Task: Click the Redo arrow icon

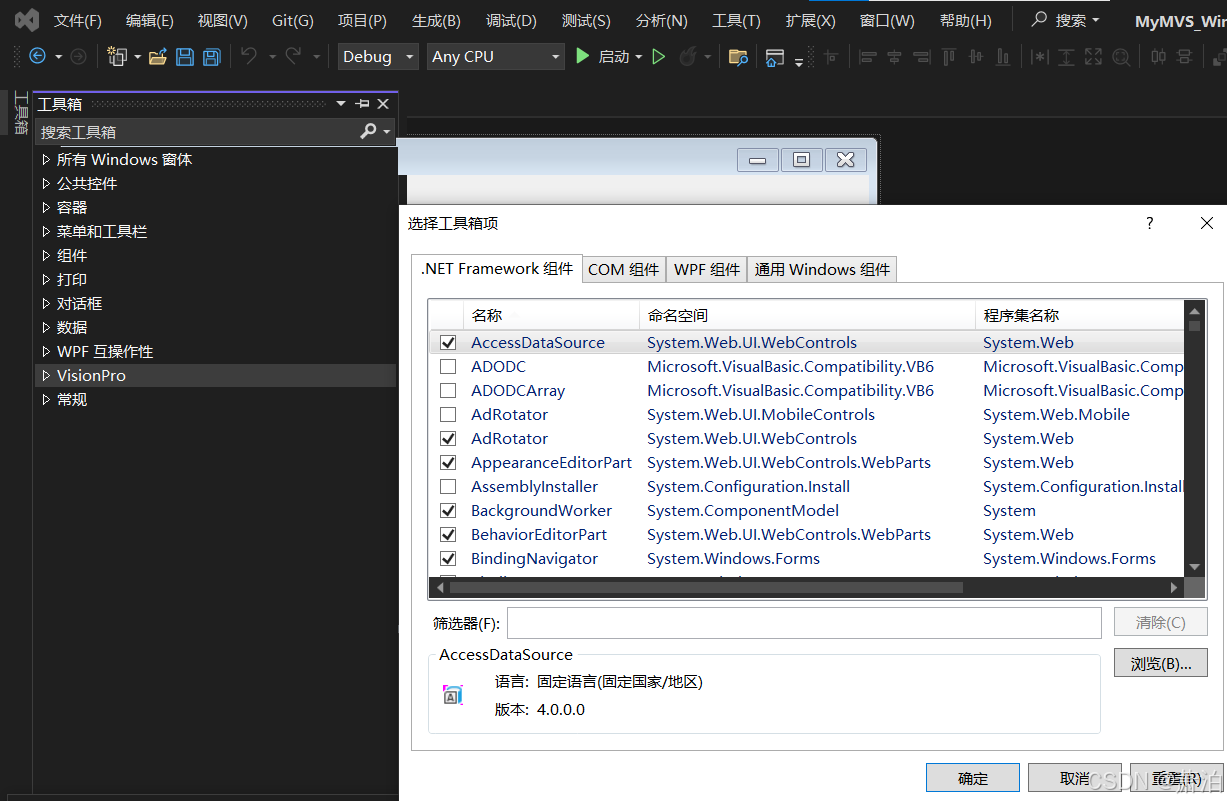Action: click(293, 57)
